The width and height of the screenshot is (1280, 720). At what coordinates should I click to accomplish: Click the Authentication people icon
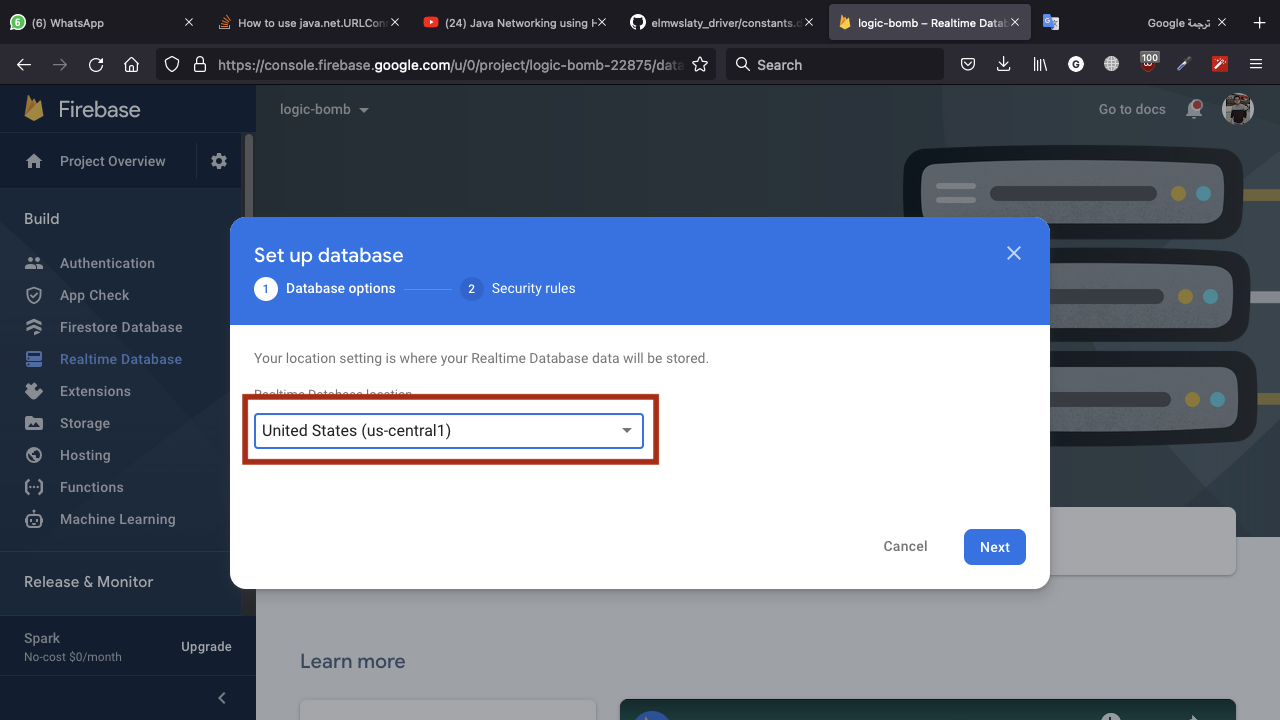(x=34, y=263)
